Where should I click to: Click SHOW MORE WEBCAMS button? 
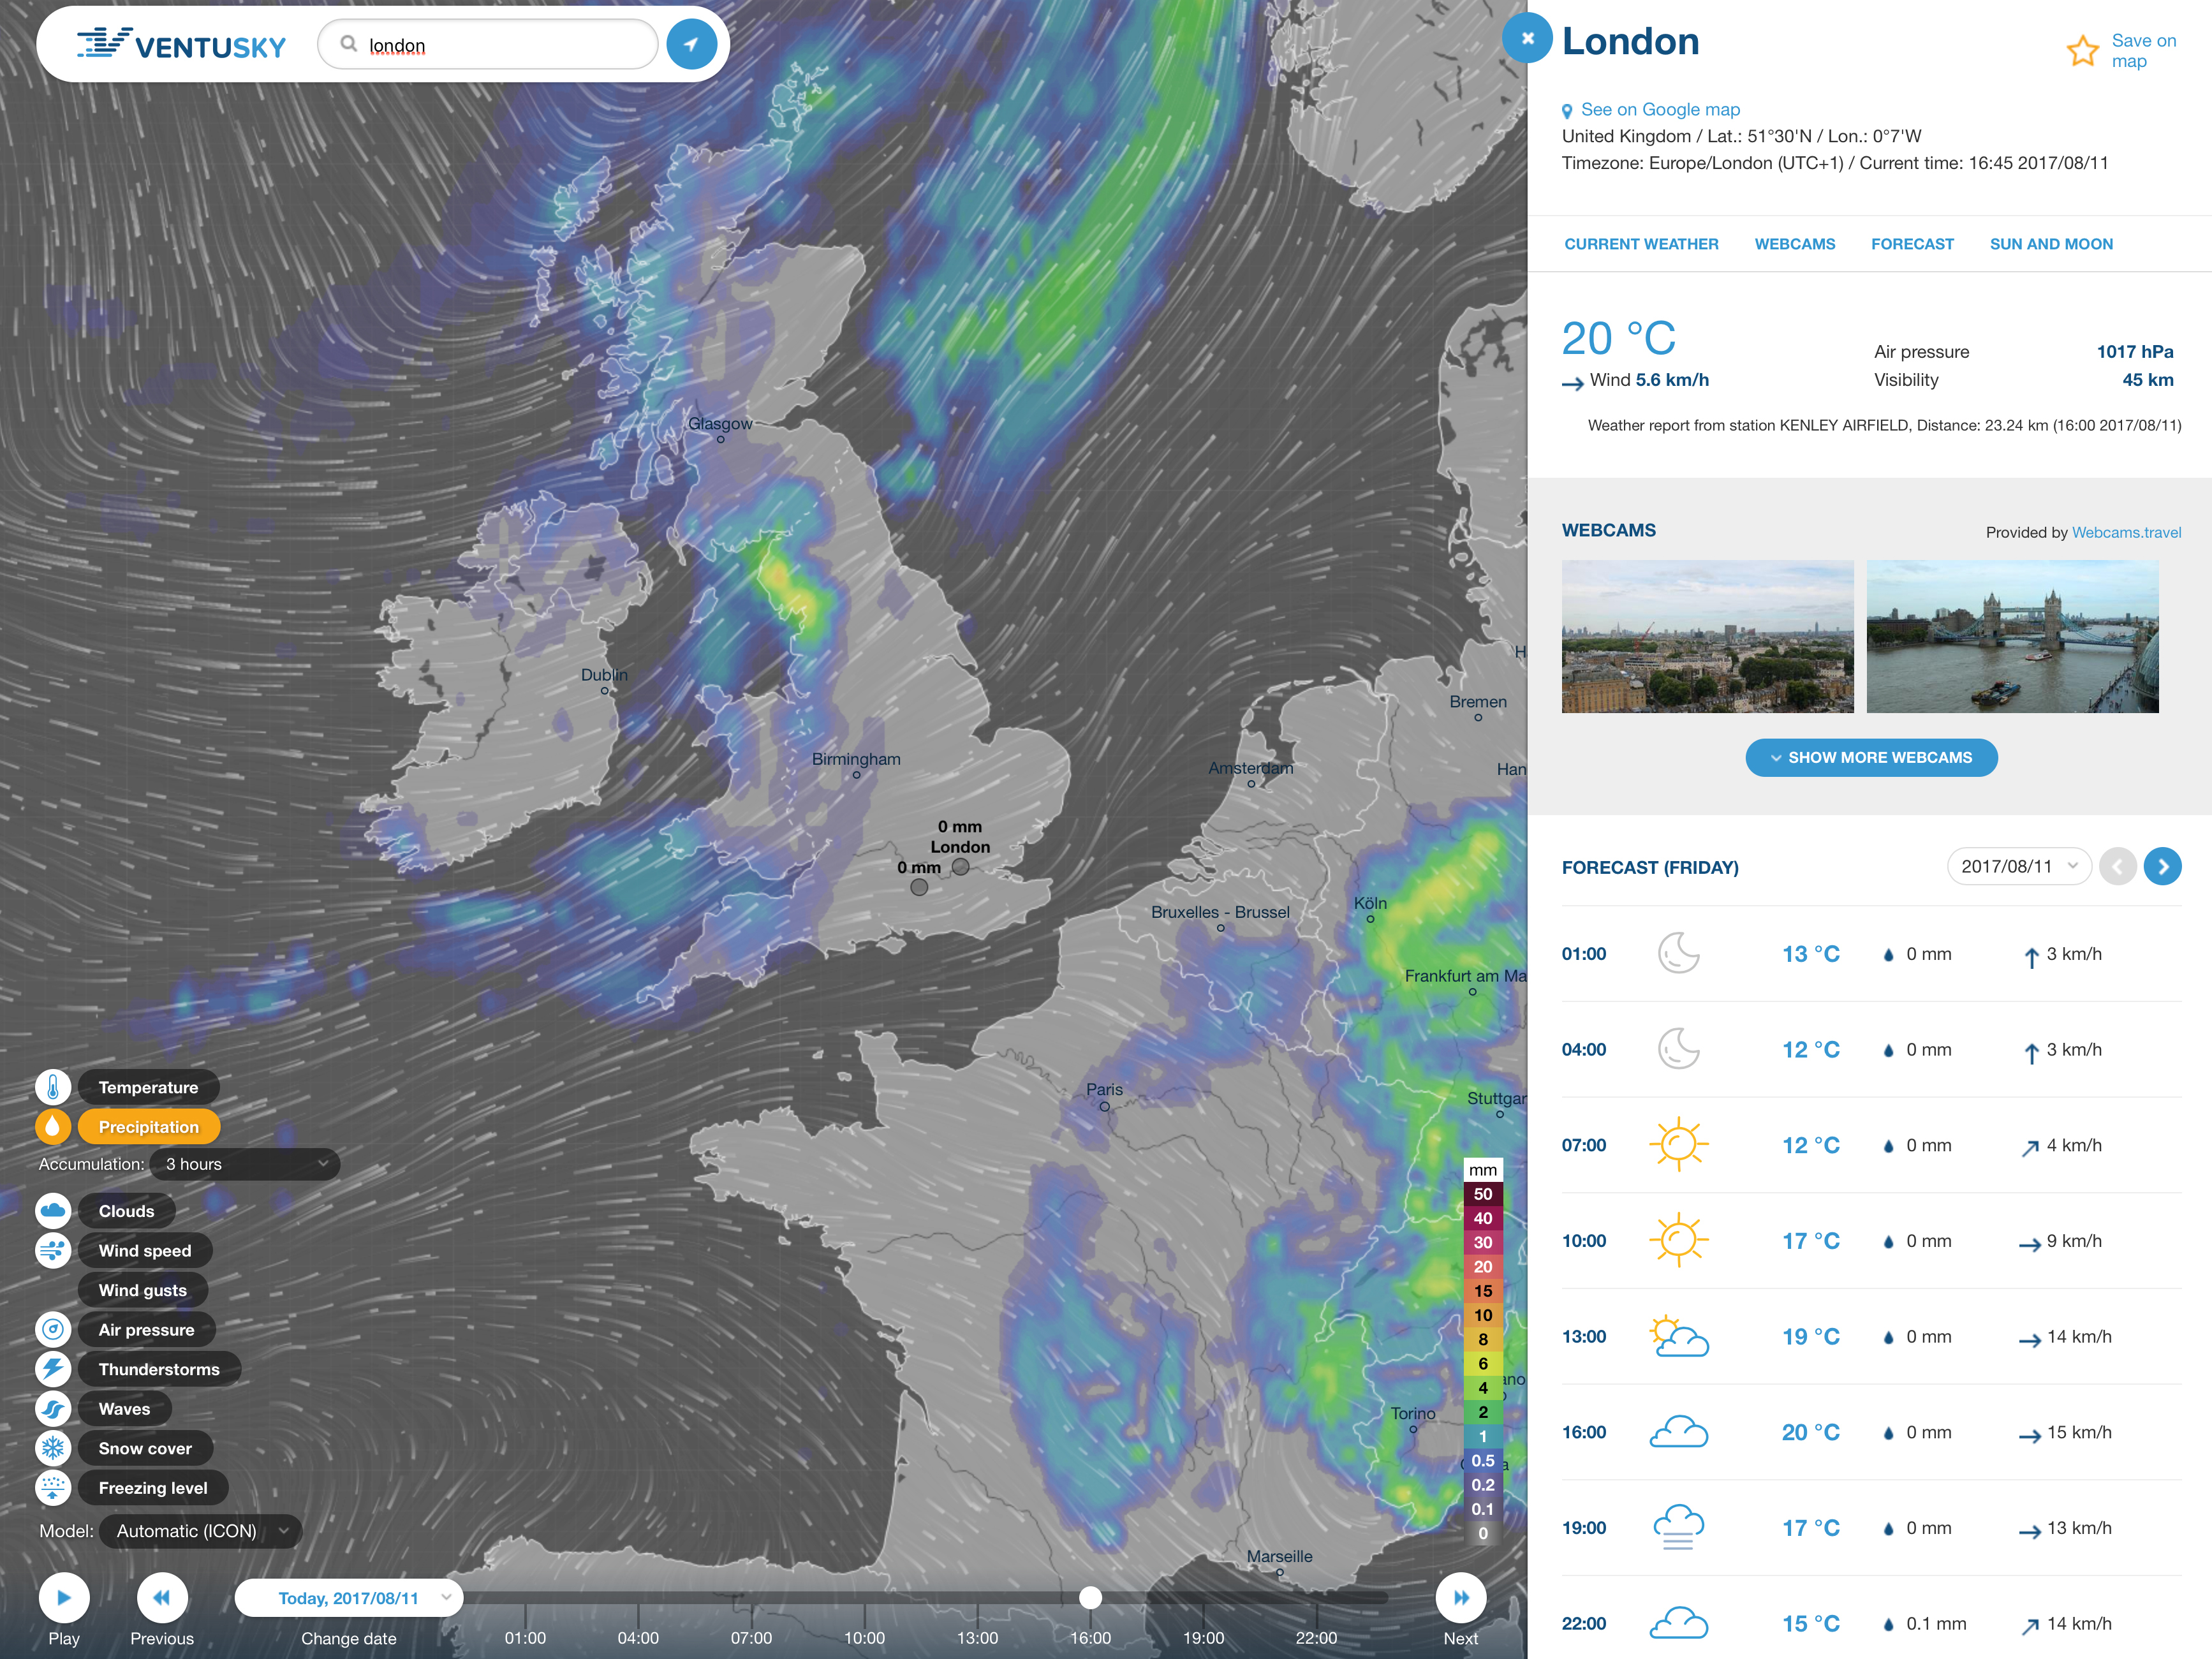(1871, 757)
